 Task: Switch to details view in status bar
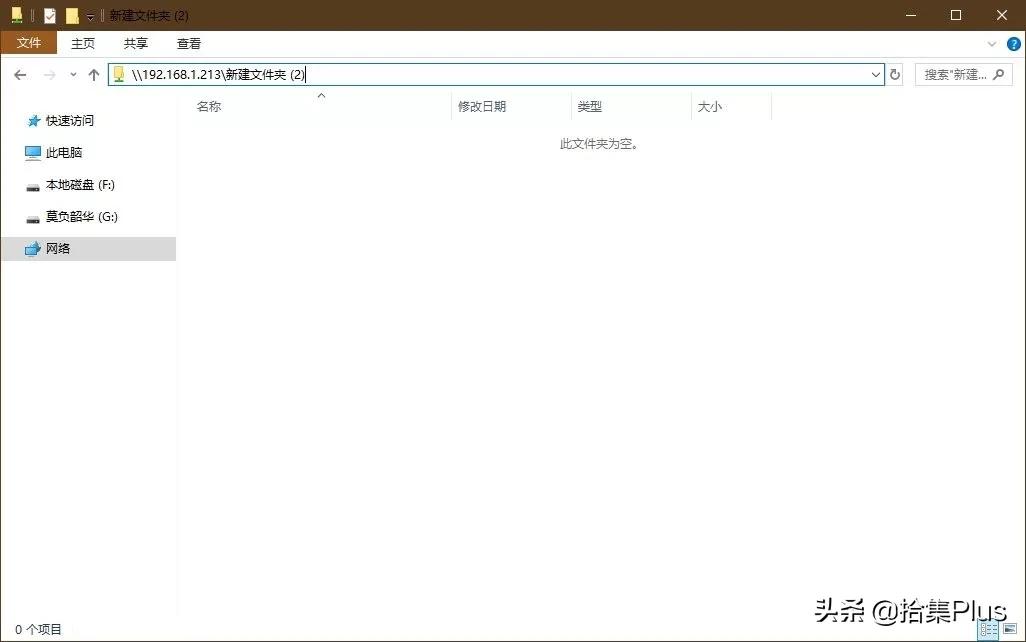[x=988, y=629]
